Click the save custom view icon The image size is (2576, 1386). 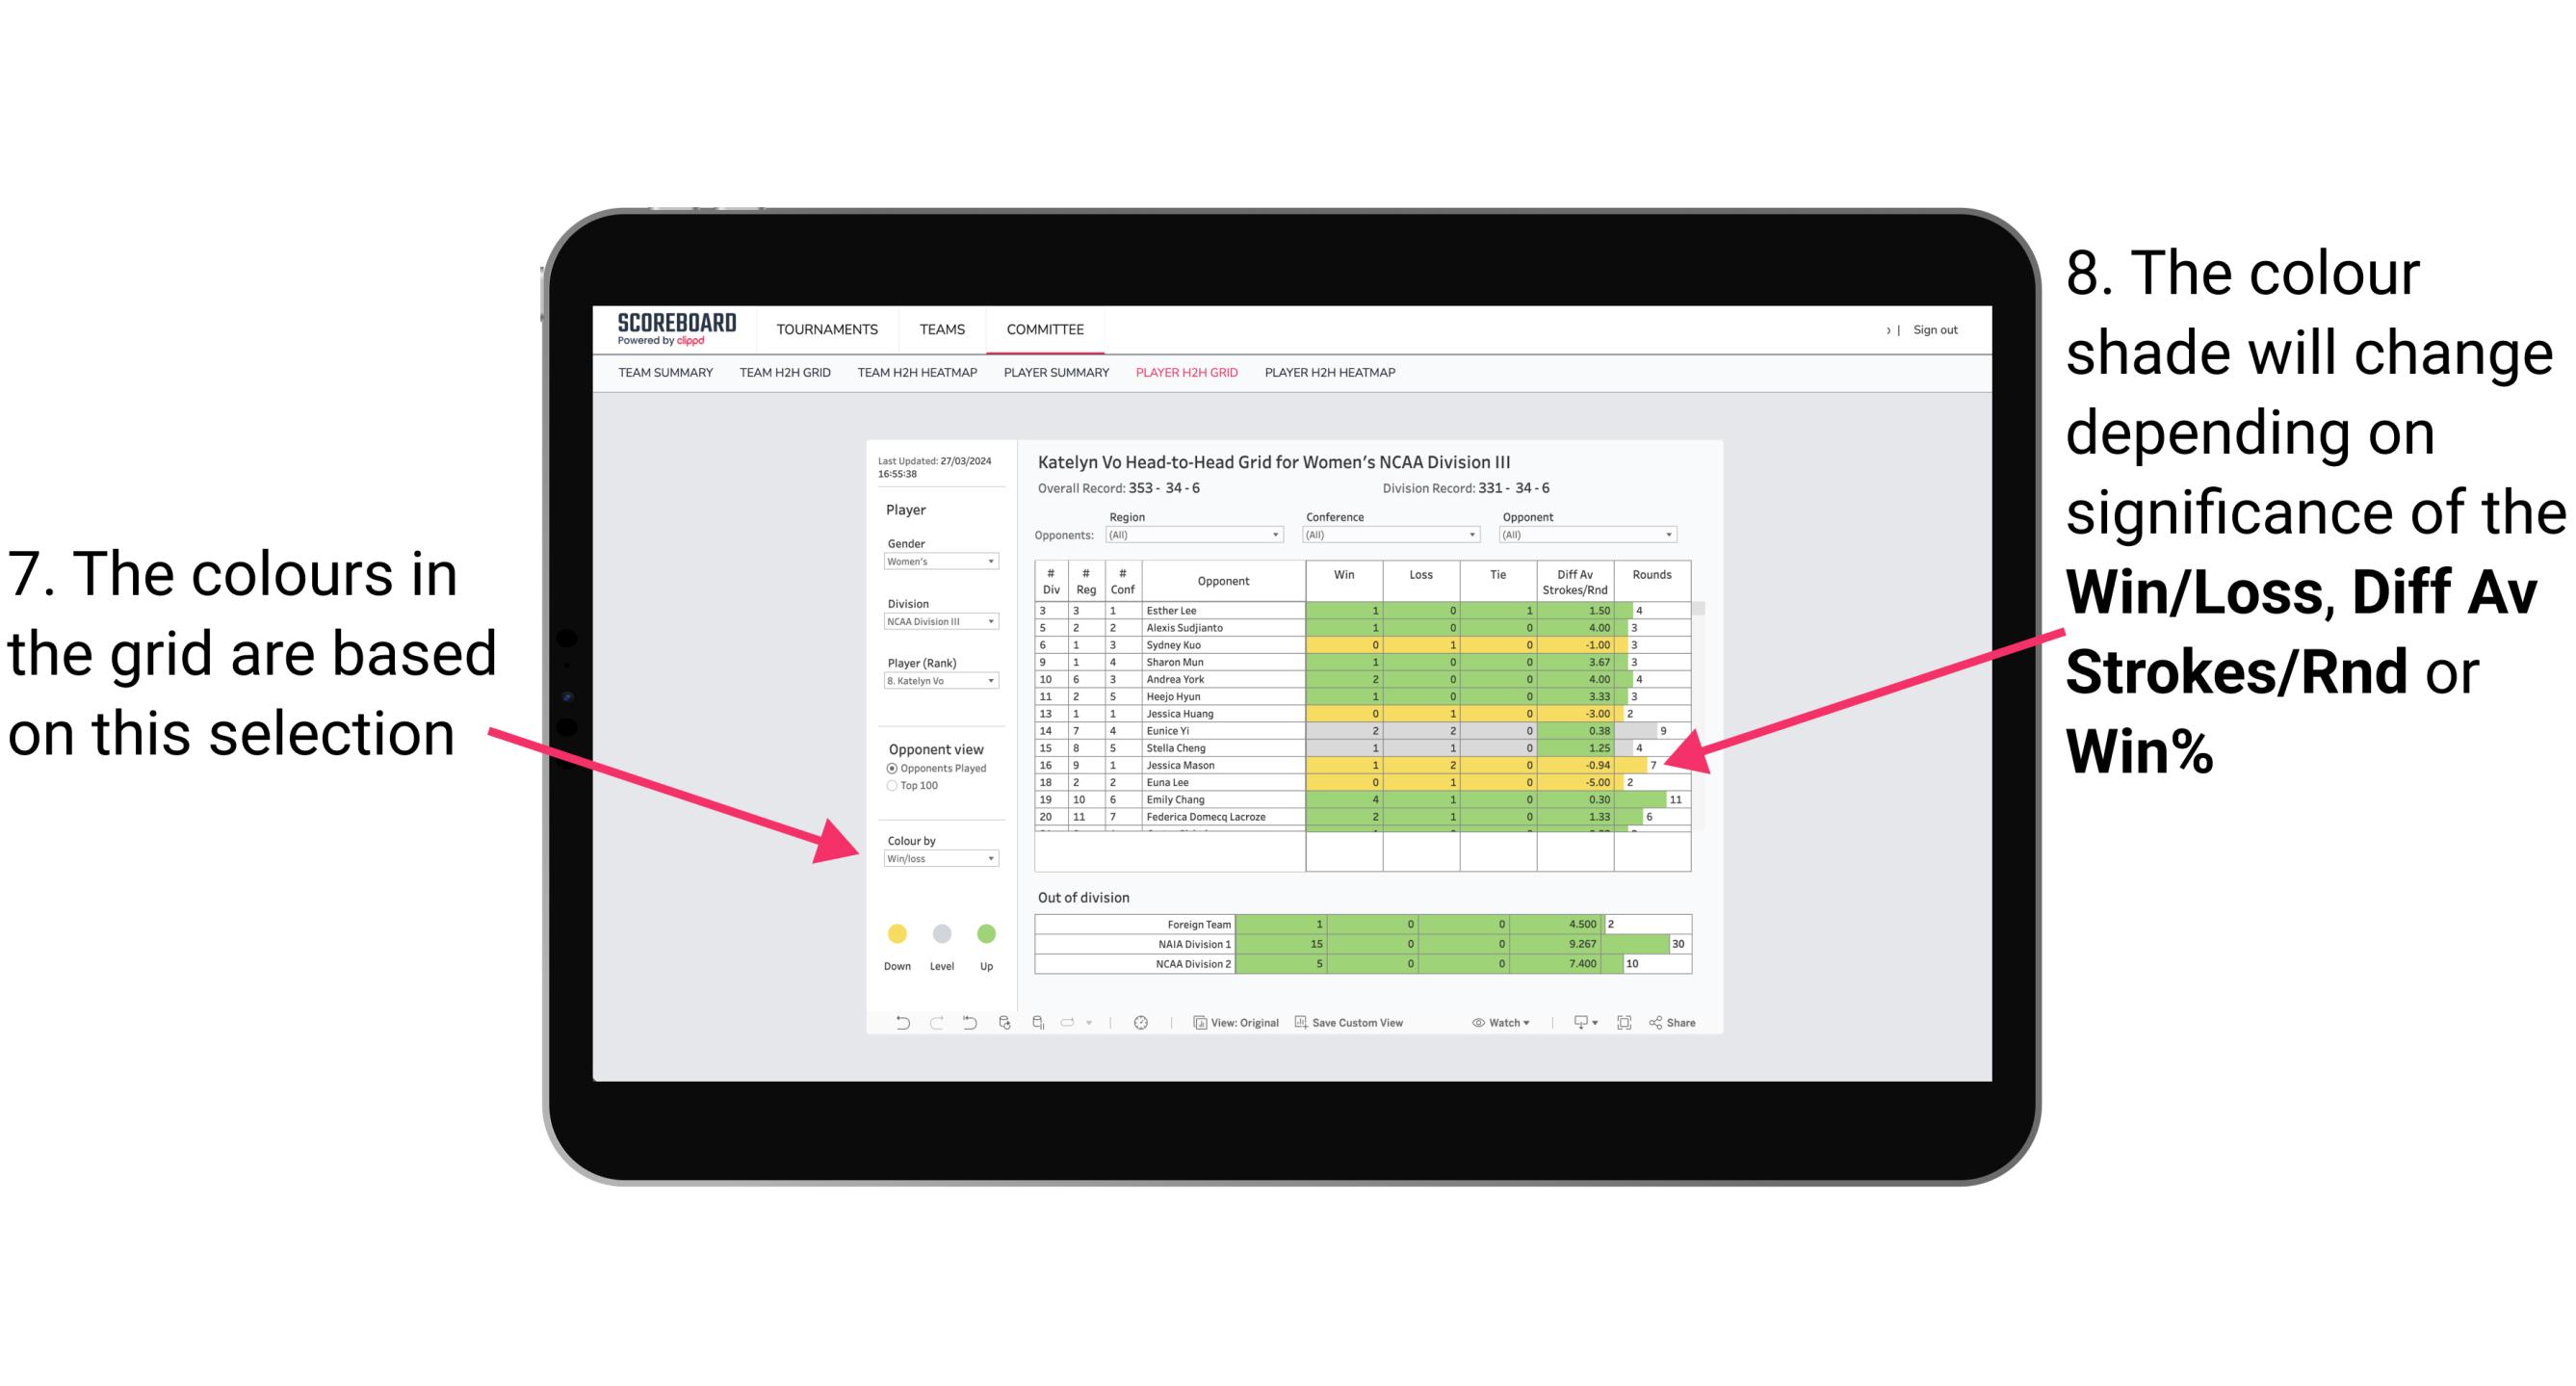(x=1298, y=1024)
